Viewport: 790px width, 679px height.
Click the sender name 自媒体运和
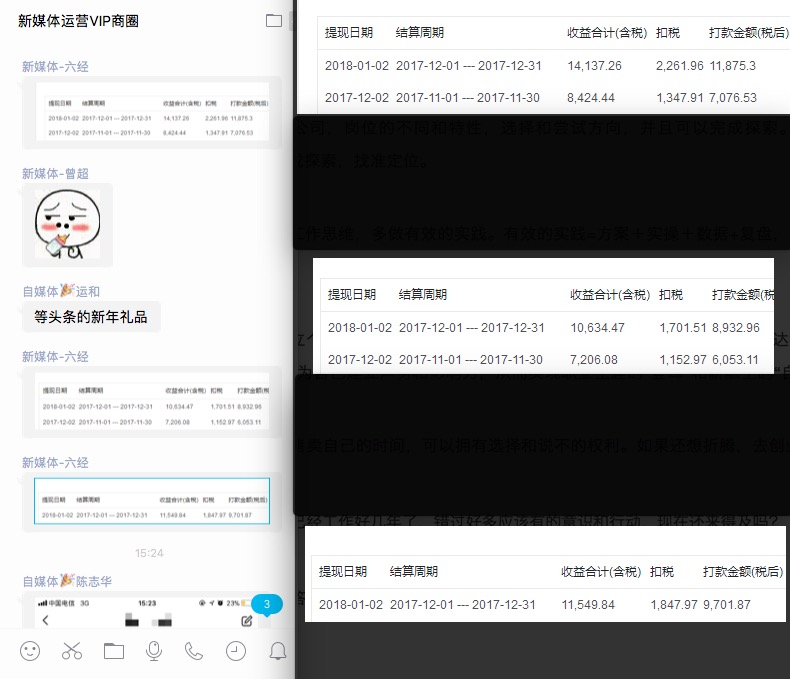pos(61,292)
